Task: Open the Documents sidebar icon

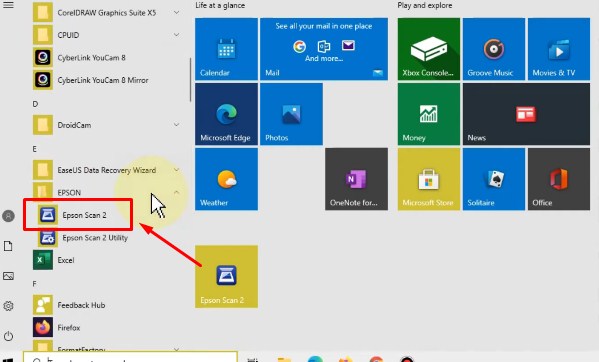Action: [x=8, y=246]
